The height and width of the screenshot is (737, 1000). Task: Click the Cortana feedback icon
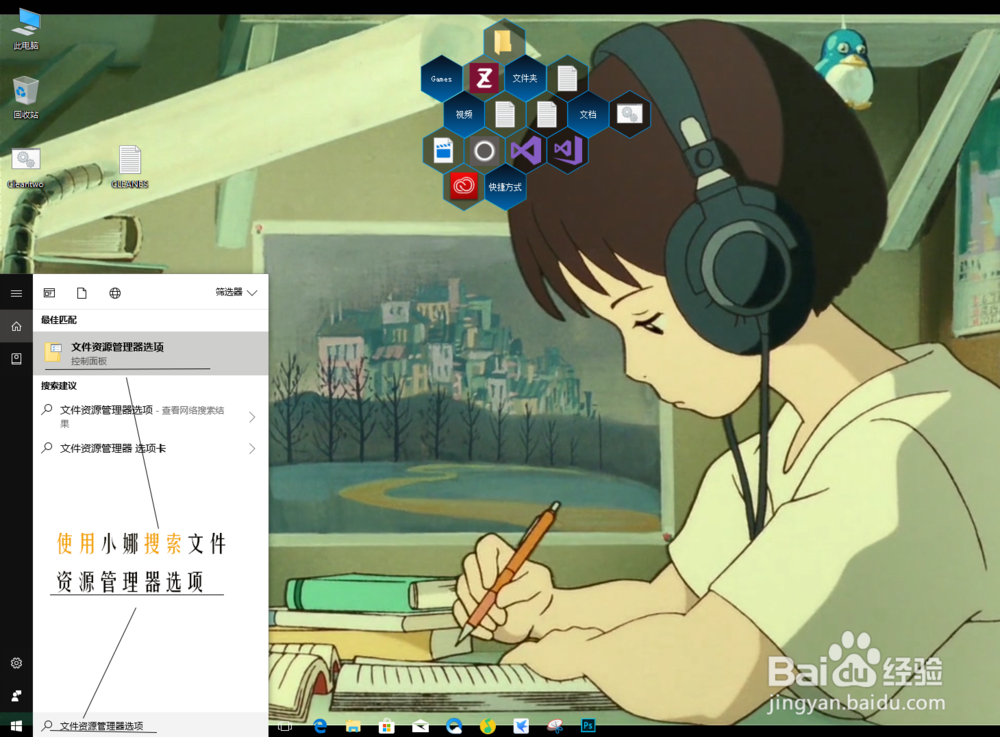17,696
